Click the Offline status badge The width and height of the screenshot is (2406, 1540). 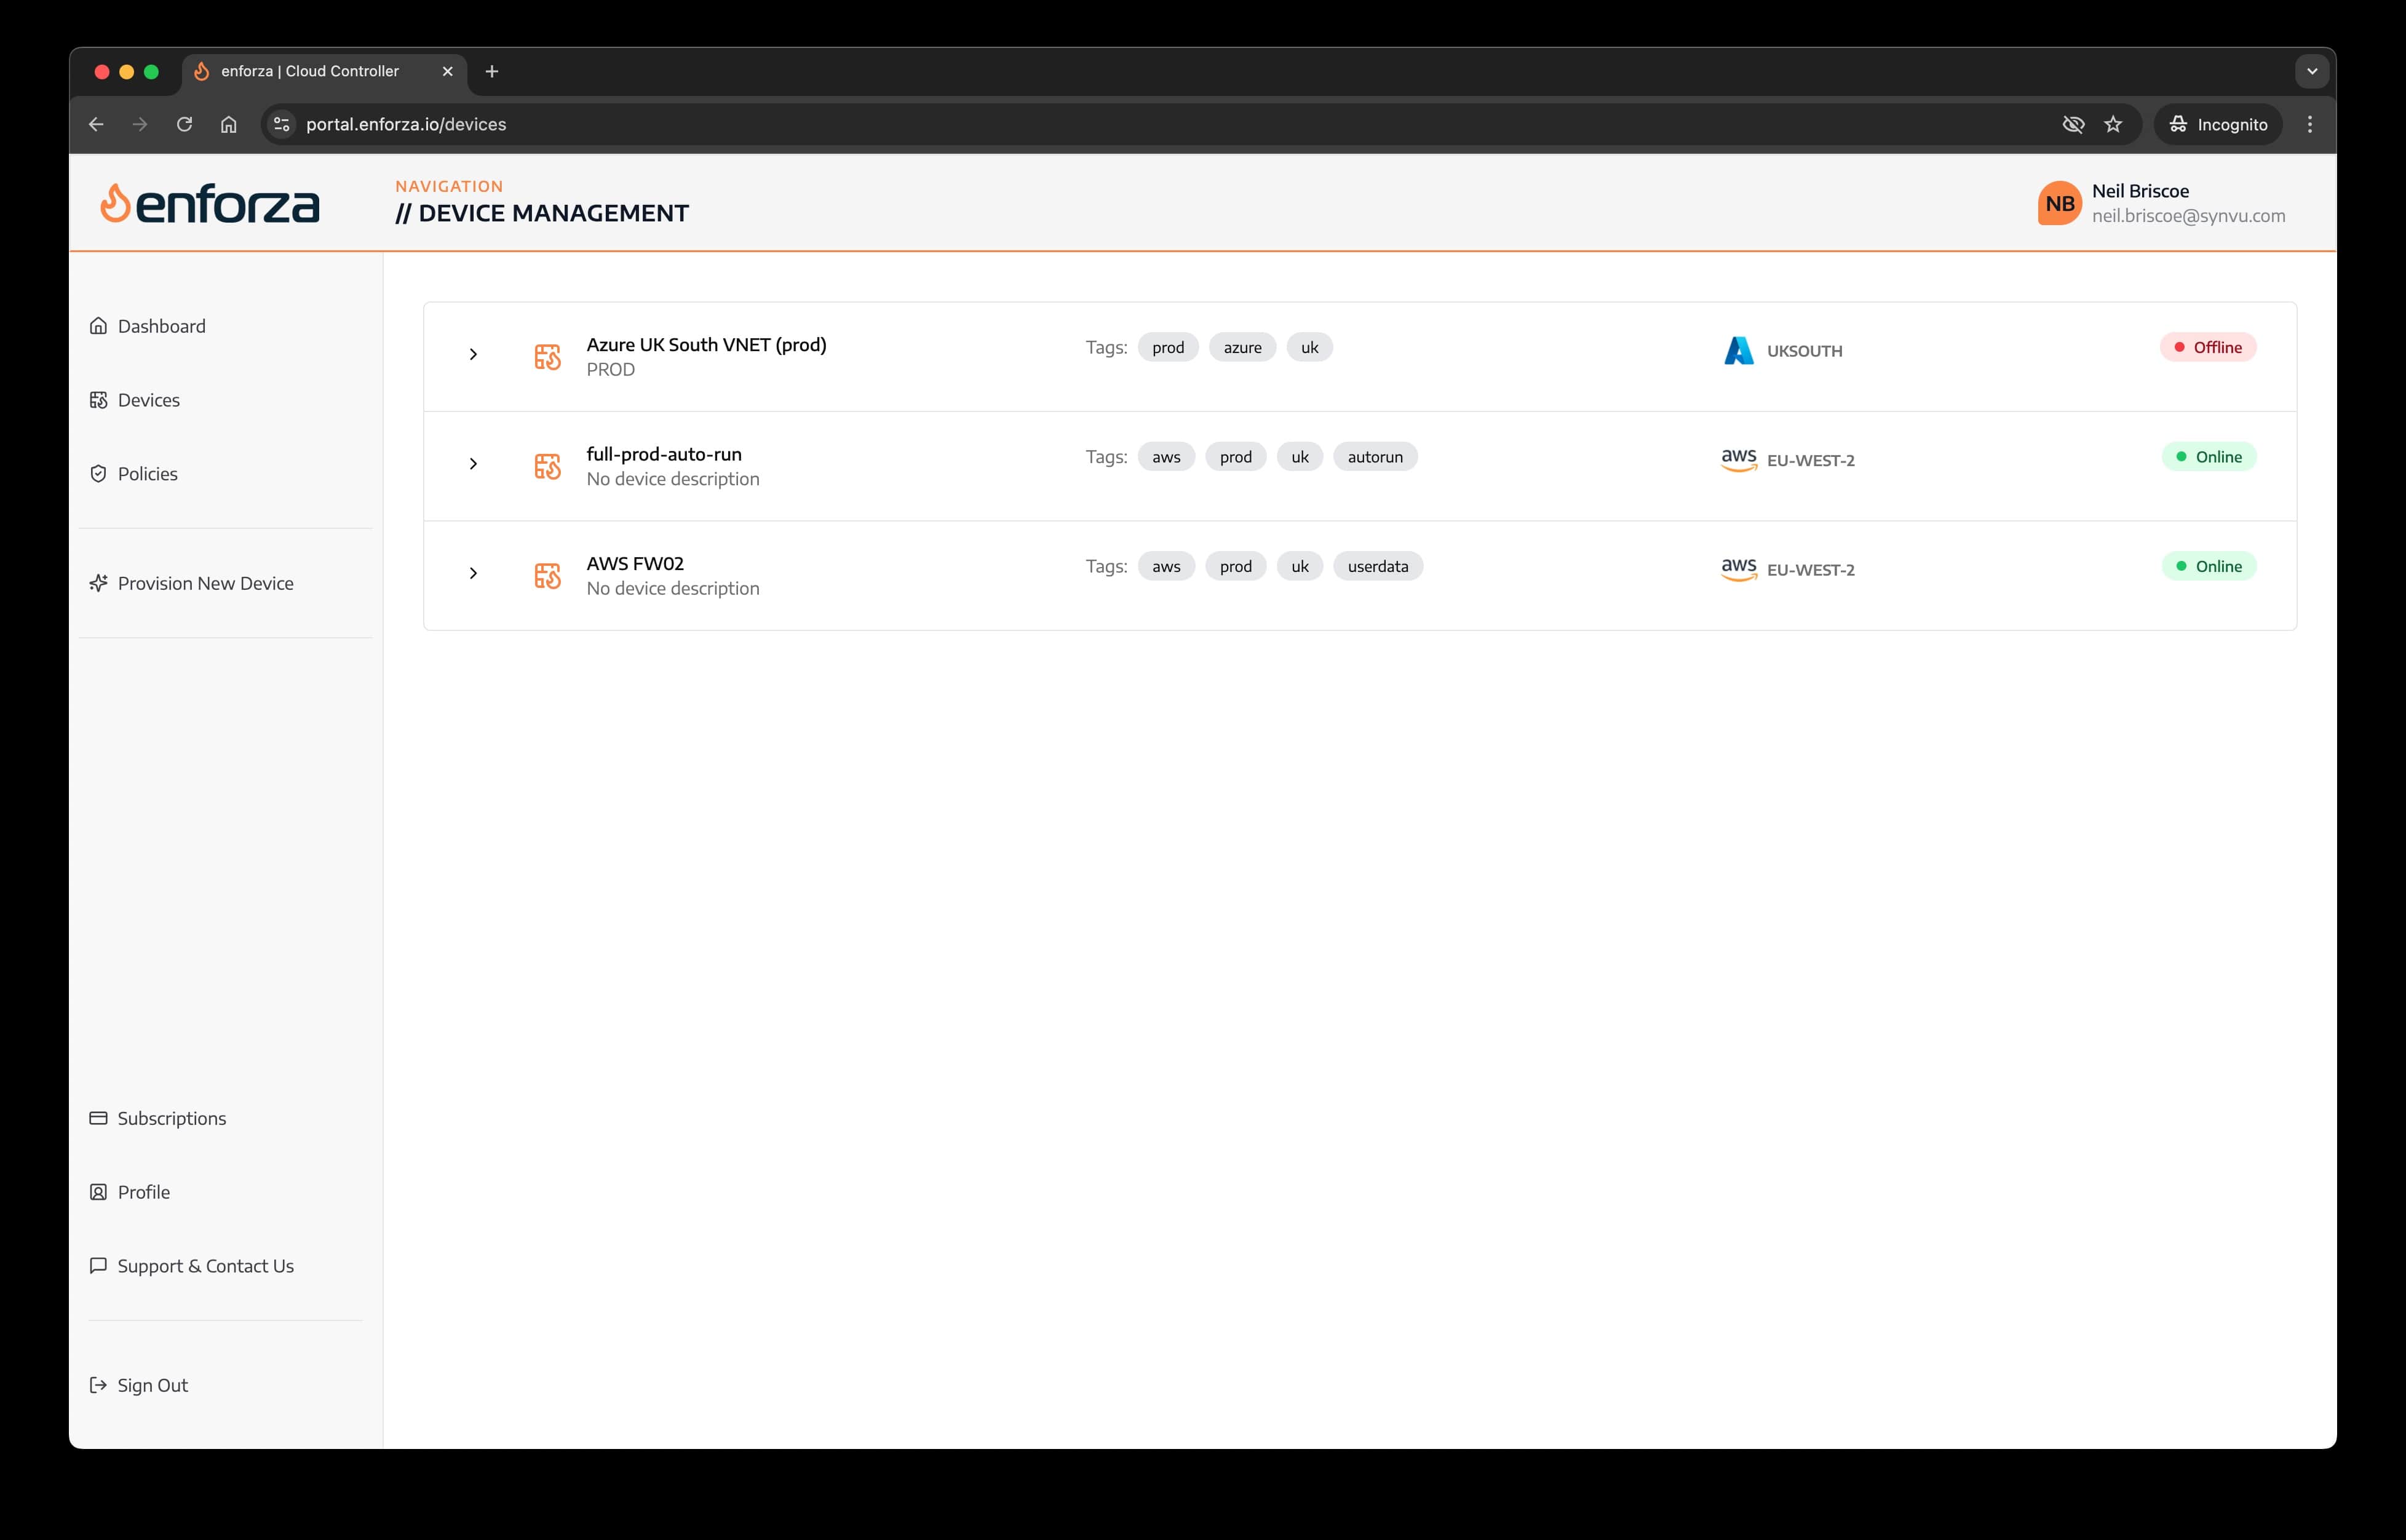tap(2208, 347)
